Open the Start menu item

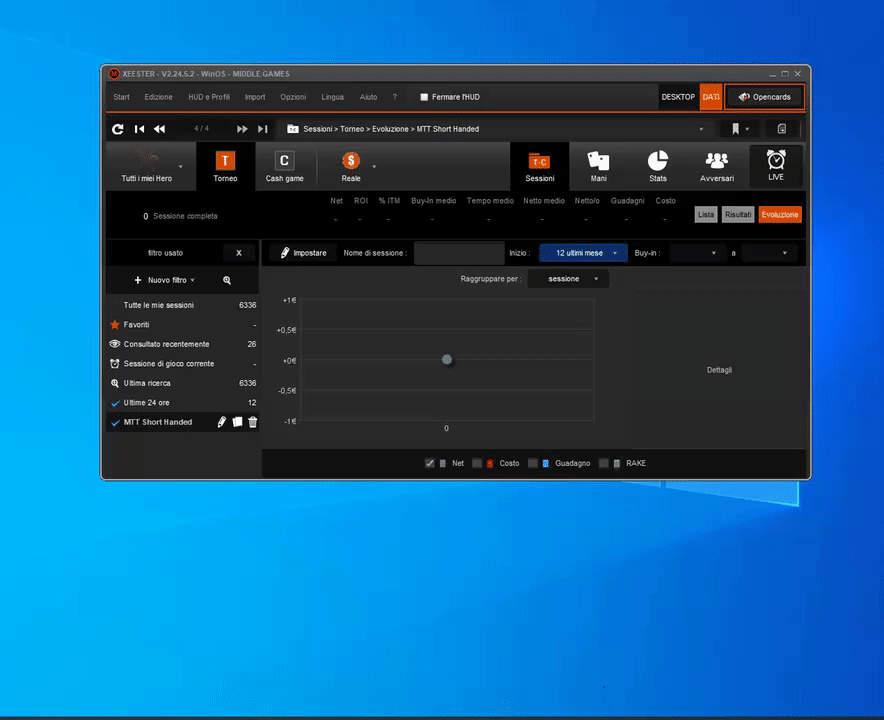[121, 97]
